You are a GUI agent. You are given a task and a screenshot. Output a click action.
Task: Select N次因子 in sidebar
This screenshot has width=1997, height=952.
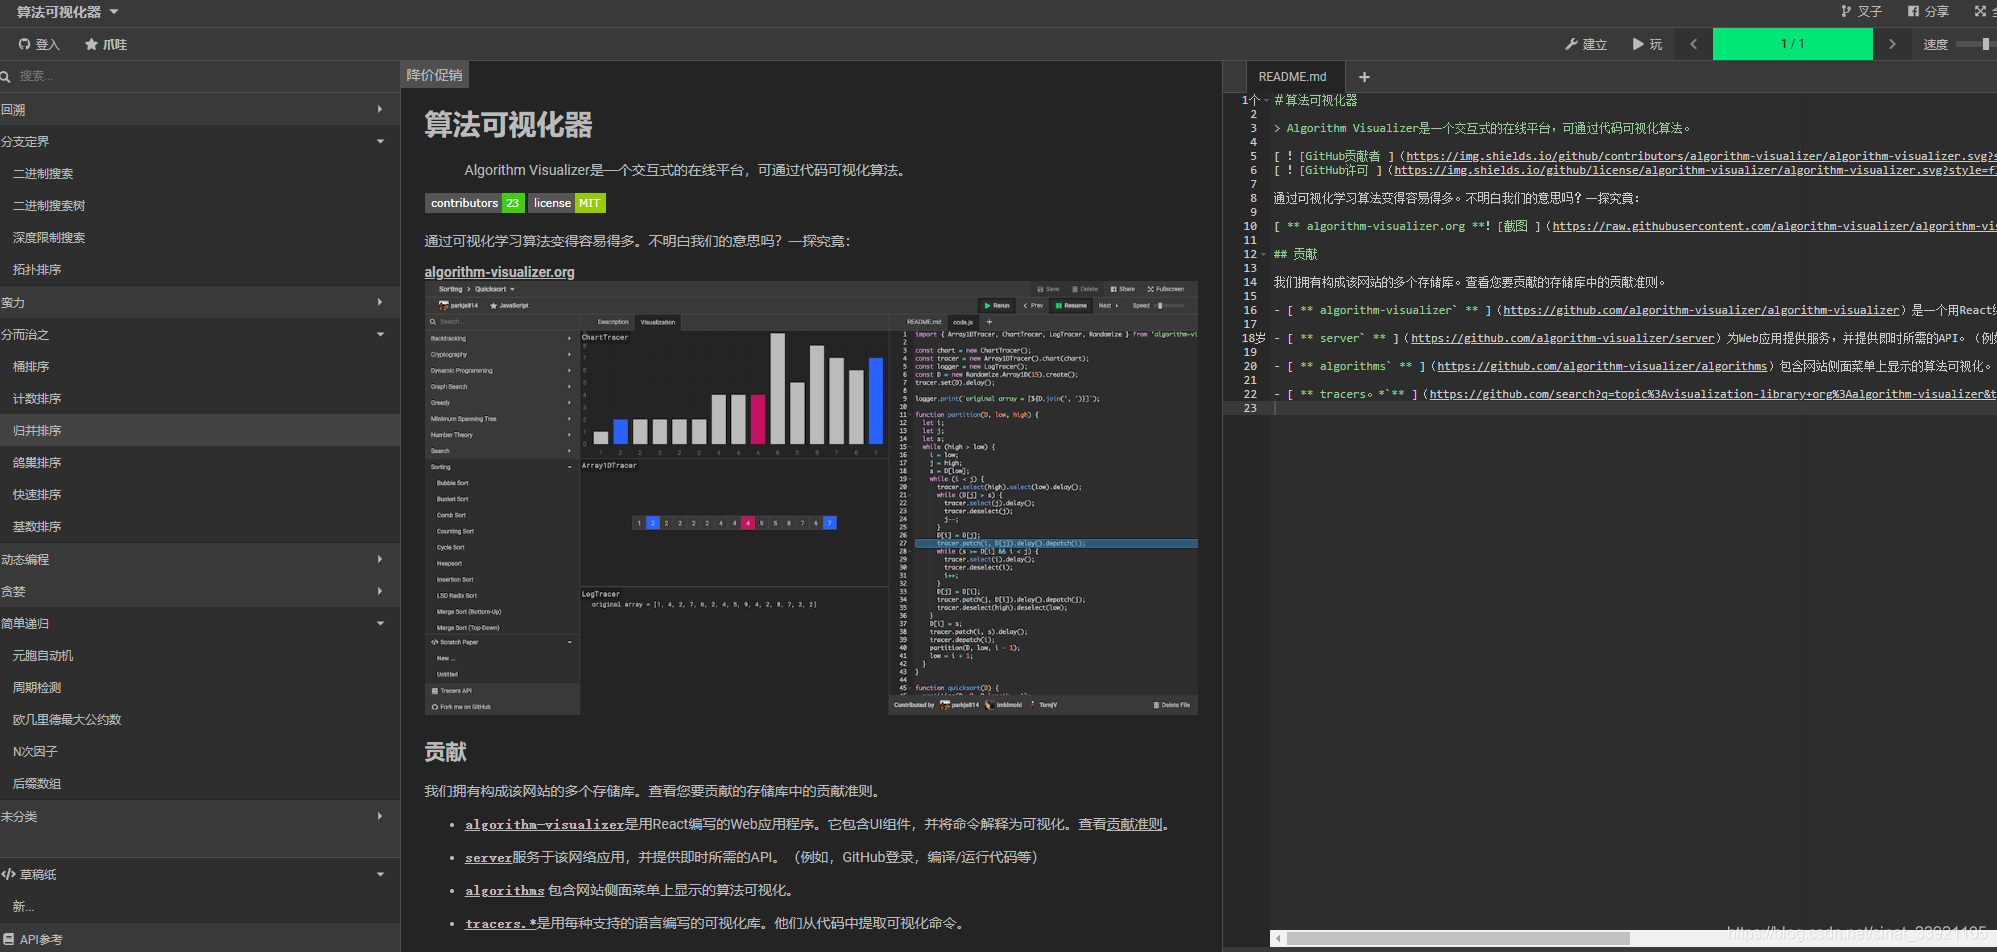(200, 751)
